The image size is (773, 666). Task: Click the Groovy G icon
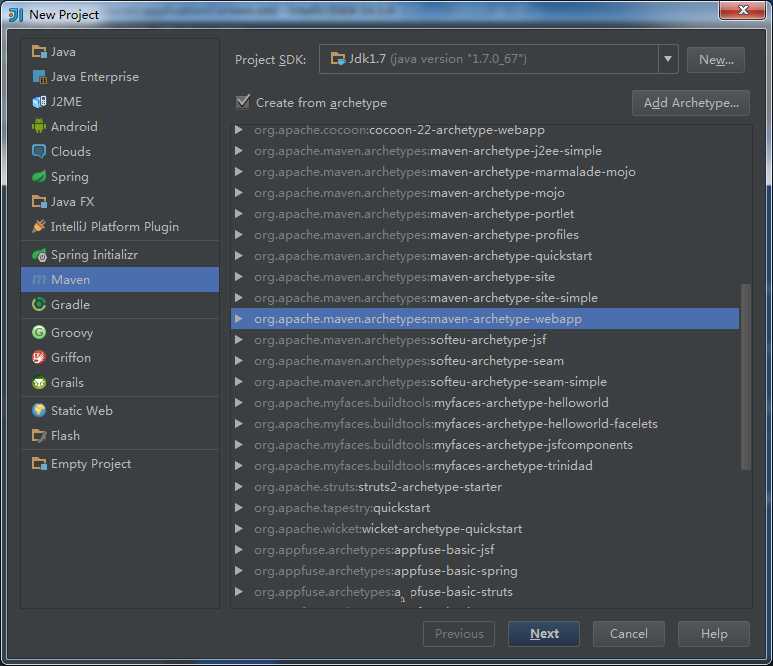coord(39,332)
